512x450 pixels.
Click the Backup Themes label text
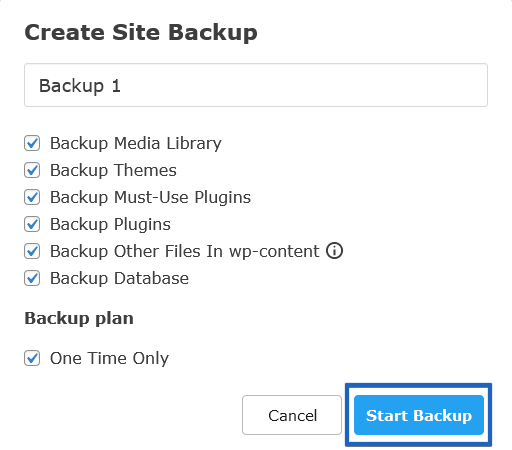coord(113,170)
